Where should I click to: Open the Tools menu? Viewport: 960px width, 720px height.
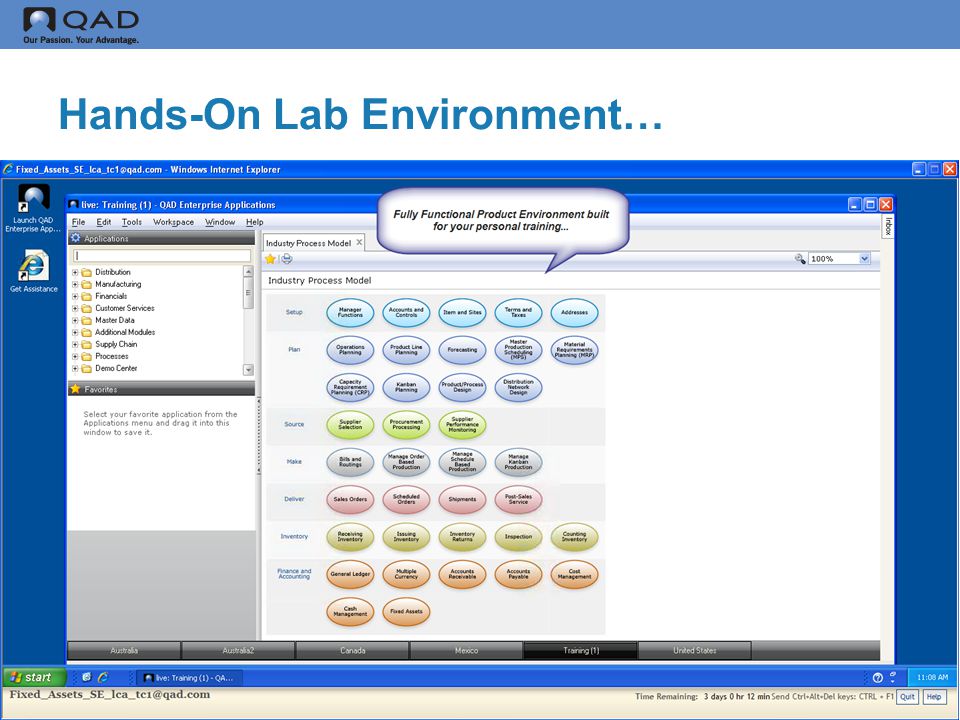point(132,222)
